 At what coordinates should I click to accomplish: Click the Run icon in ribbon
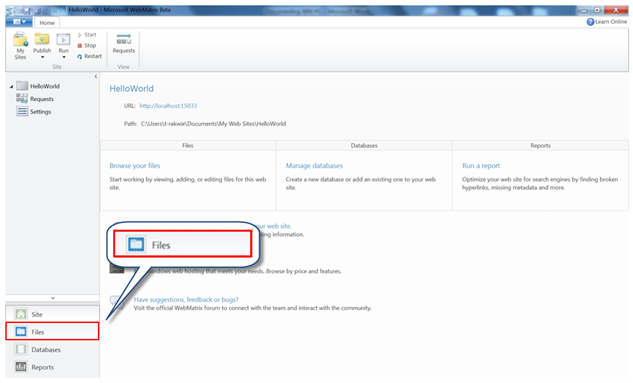click(x=63, y=40)
